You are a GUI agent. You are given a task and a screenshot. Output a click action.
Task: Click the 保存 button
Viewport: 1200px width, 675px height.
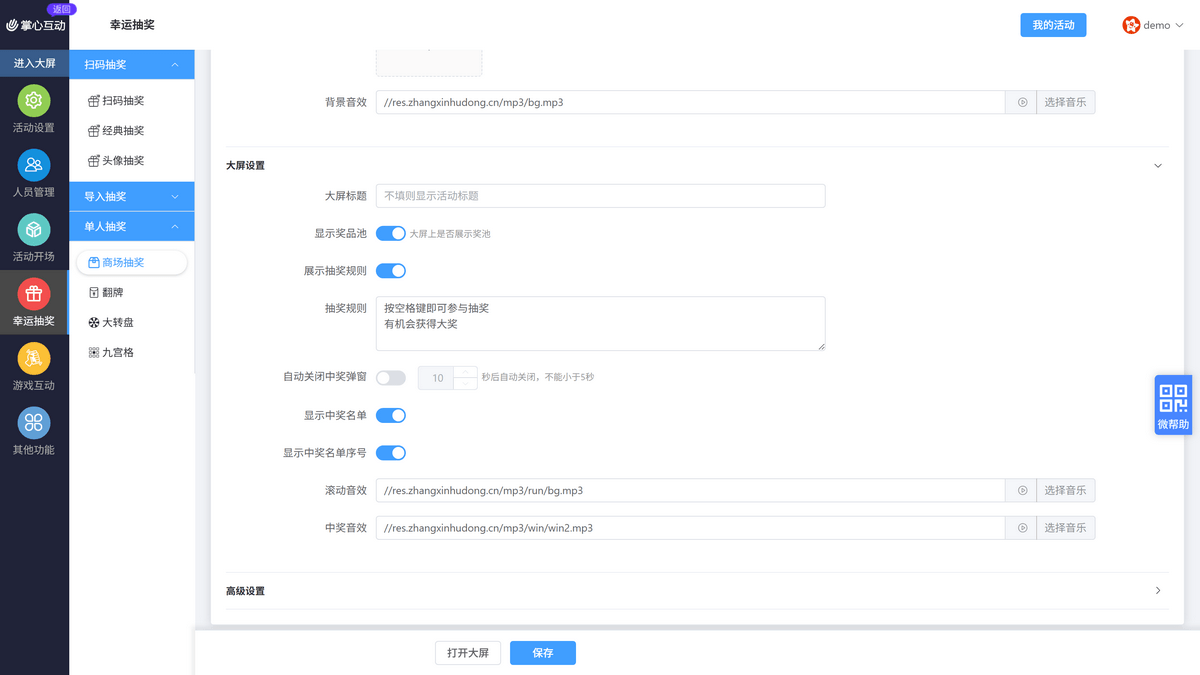543,653
